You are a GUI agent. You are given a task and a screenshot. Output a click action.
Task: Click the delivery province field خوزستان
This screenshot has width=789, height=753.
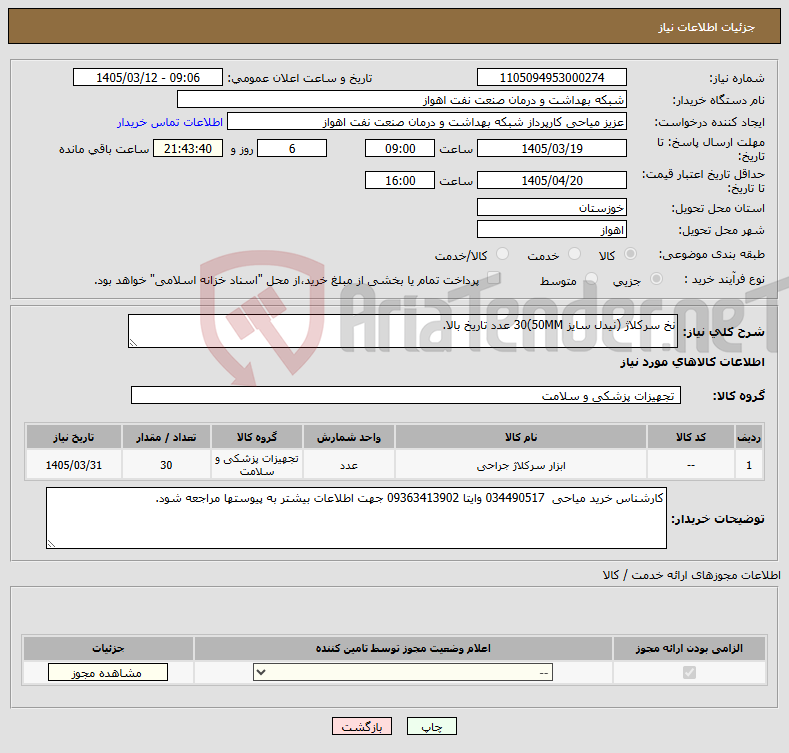coord(551,207)
